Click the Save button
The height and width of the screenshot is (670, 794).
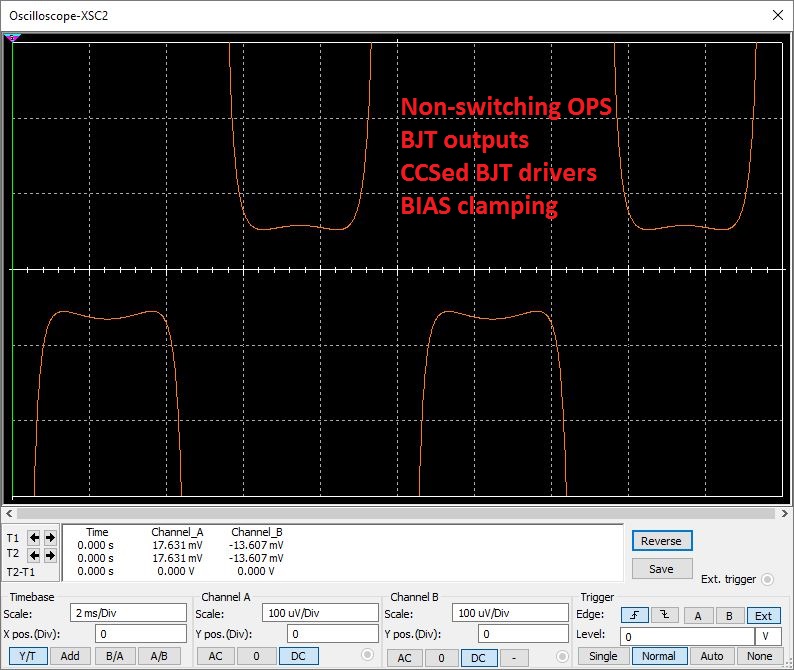662,569
